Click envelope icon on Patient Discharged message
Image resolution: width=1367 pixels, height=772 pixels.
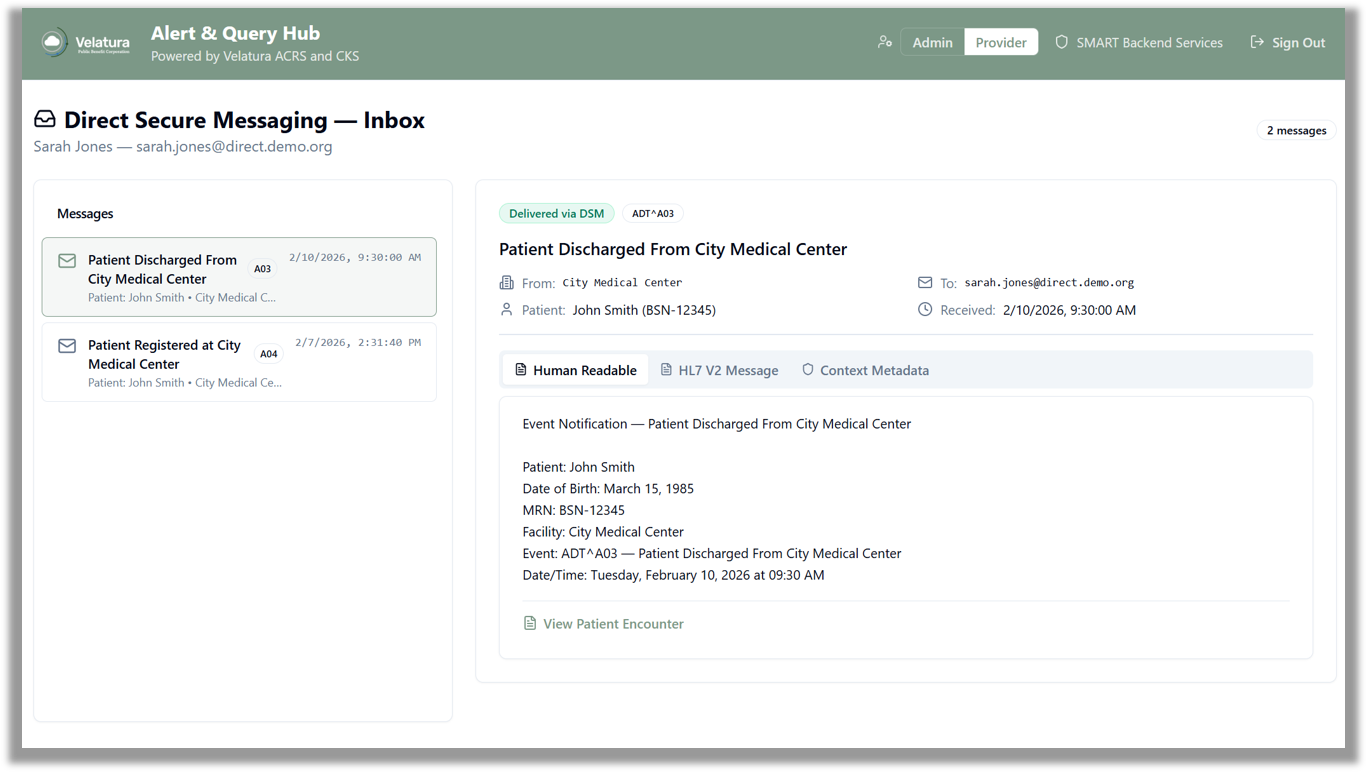point(67,261)
